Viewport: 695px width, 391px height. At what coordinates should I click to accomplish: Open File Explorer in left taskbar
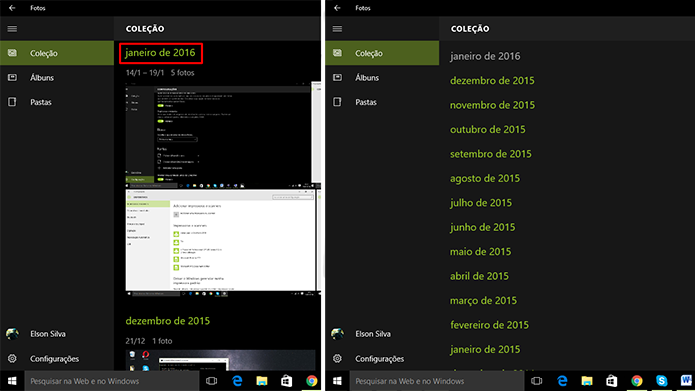262,381
